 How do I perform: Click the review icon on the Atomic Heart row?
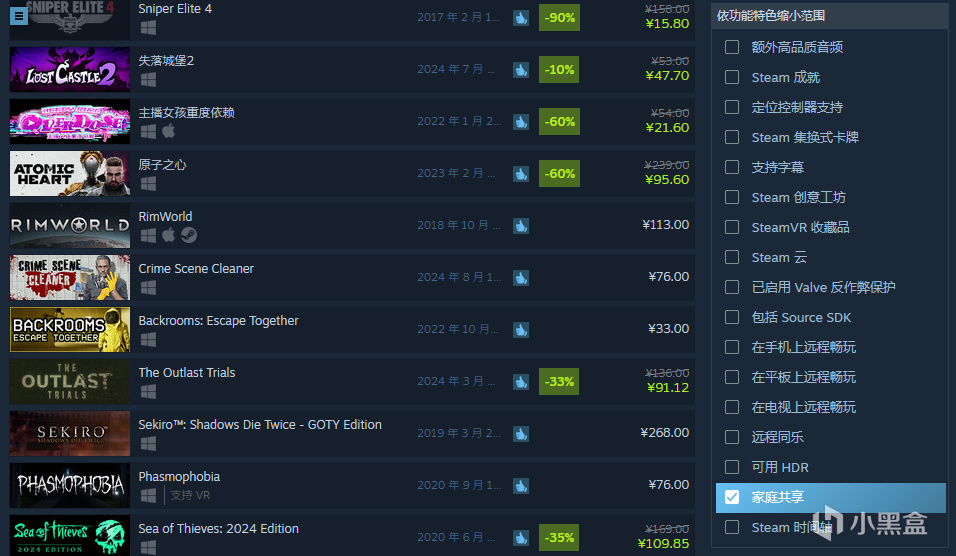(521, 174)
